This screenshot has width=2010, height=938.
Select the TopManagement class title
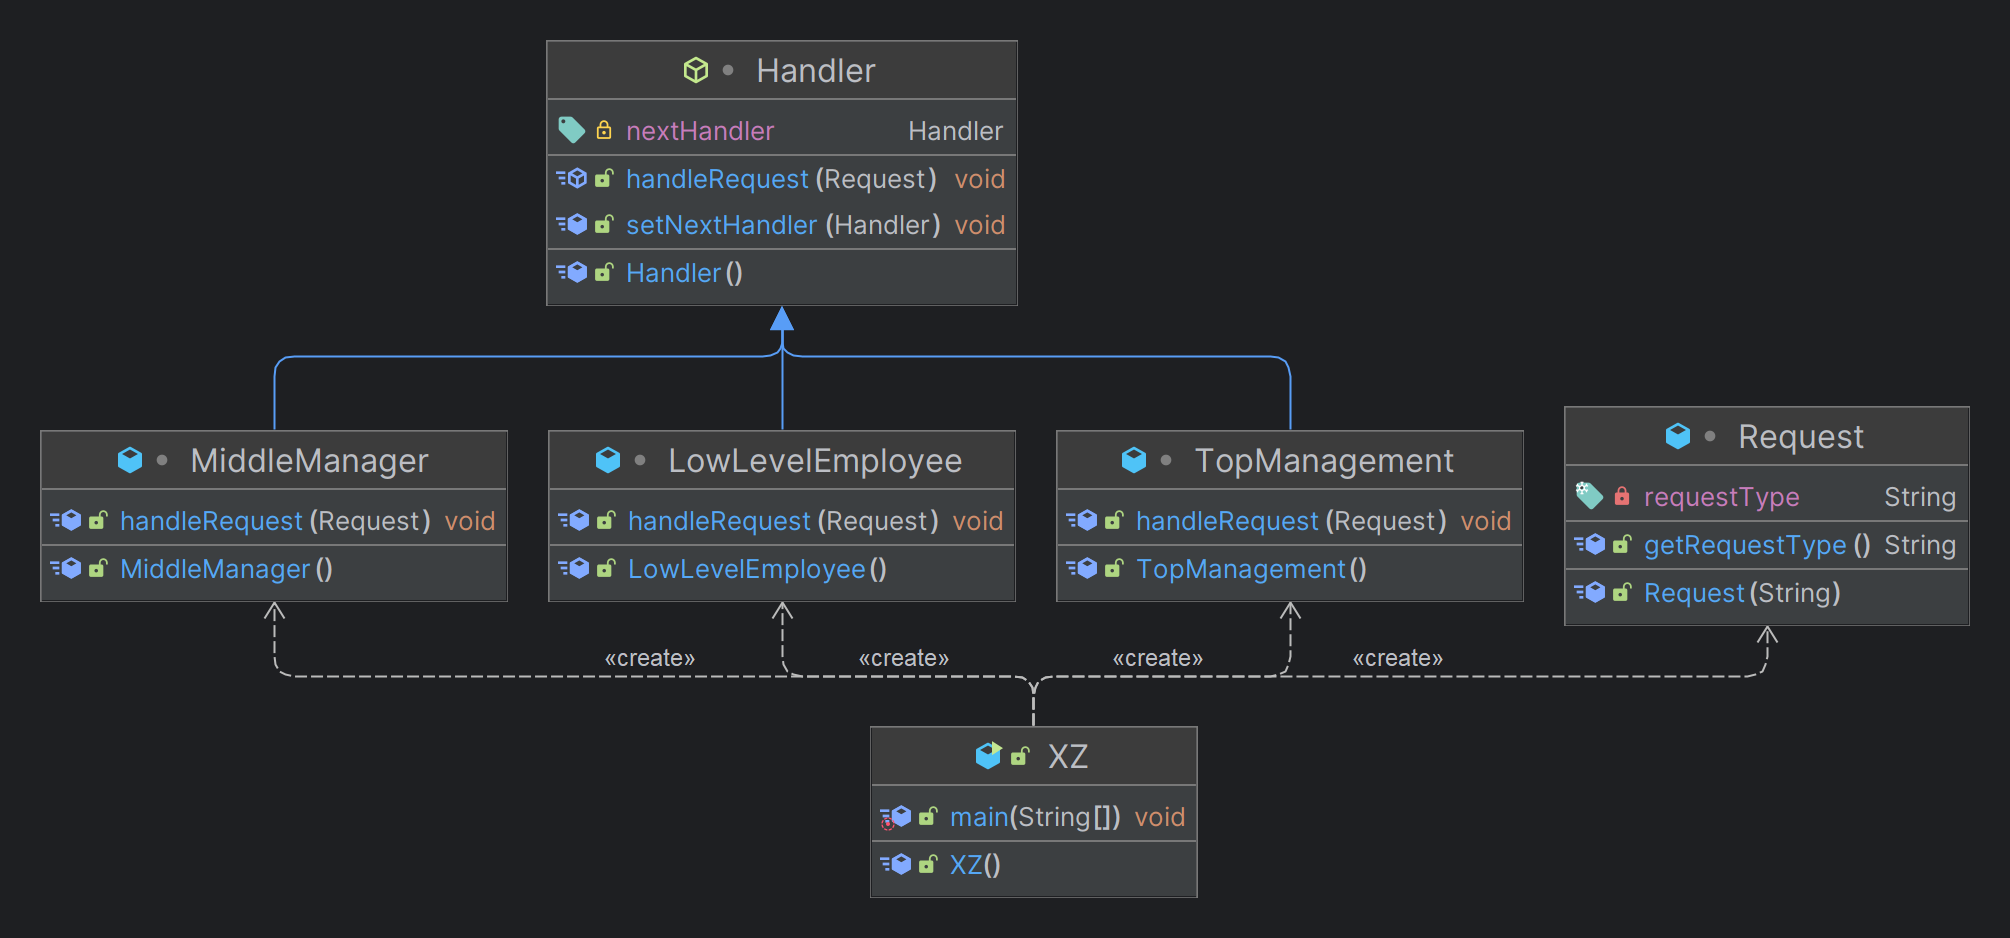1324,461
